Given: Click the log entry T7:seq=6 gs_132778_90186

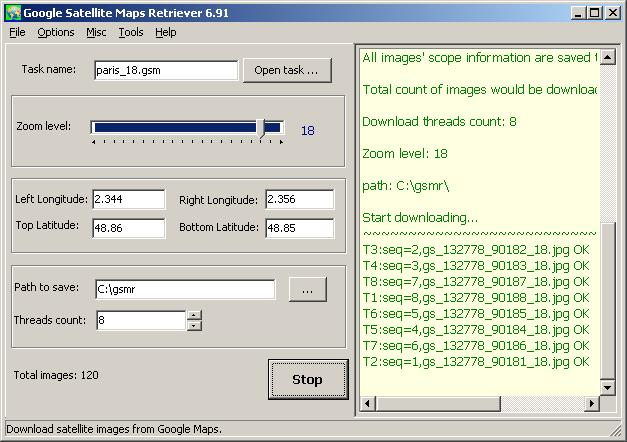Looking at the screenshot, I should coord(476,346).
